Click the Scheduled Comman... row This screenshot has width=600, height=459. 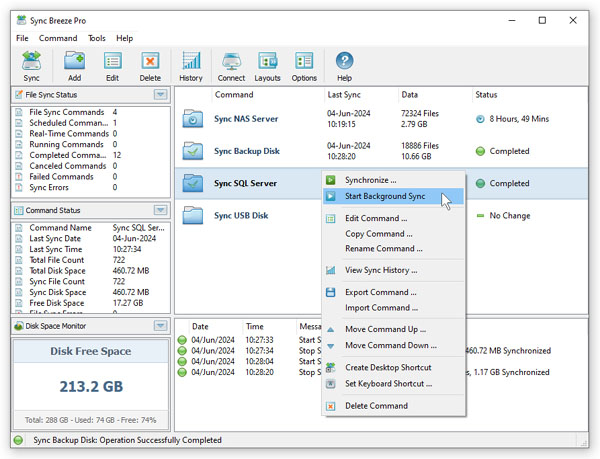tap(91, 123)
